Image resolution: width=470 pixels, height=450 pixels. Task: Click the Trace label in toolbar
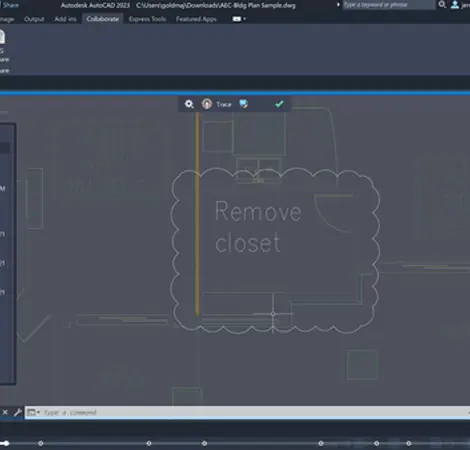click(x=224, y=104)
